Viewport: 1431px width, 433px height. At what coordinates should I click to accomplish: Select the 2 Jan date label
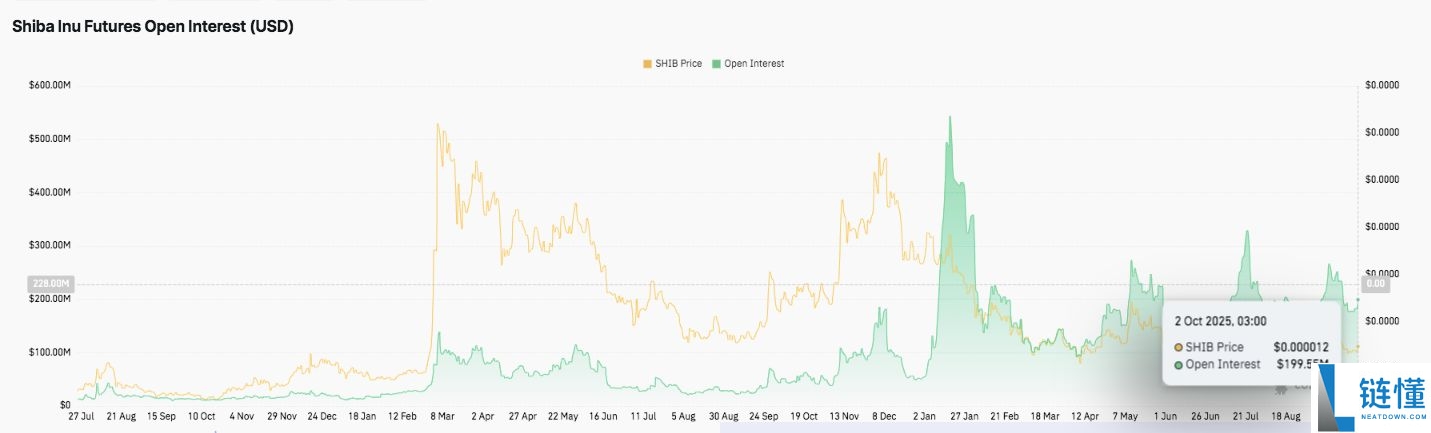(x=925, y=415)
